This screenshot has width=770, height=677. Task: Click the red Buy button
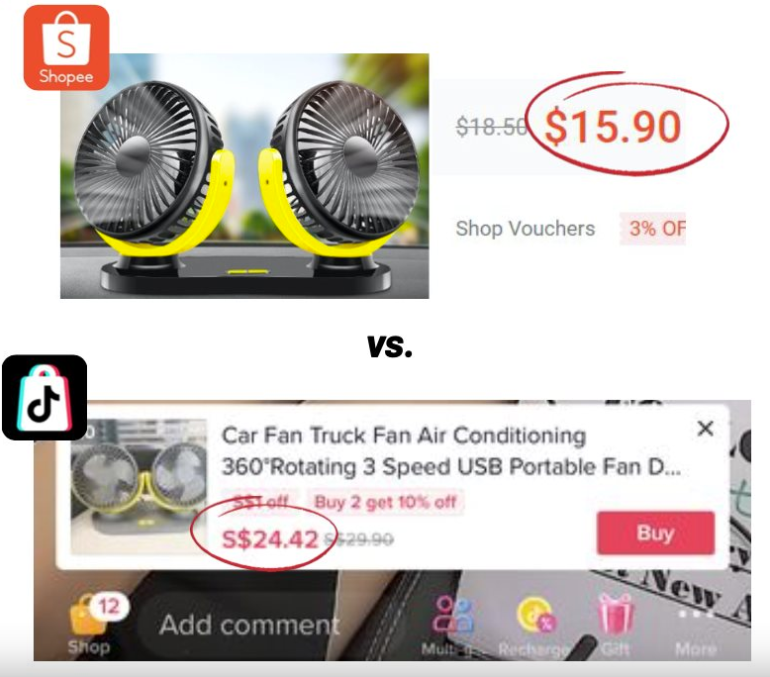656,533
